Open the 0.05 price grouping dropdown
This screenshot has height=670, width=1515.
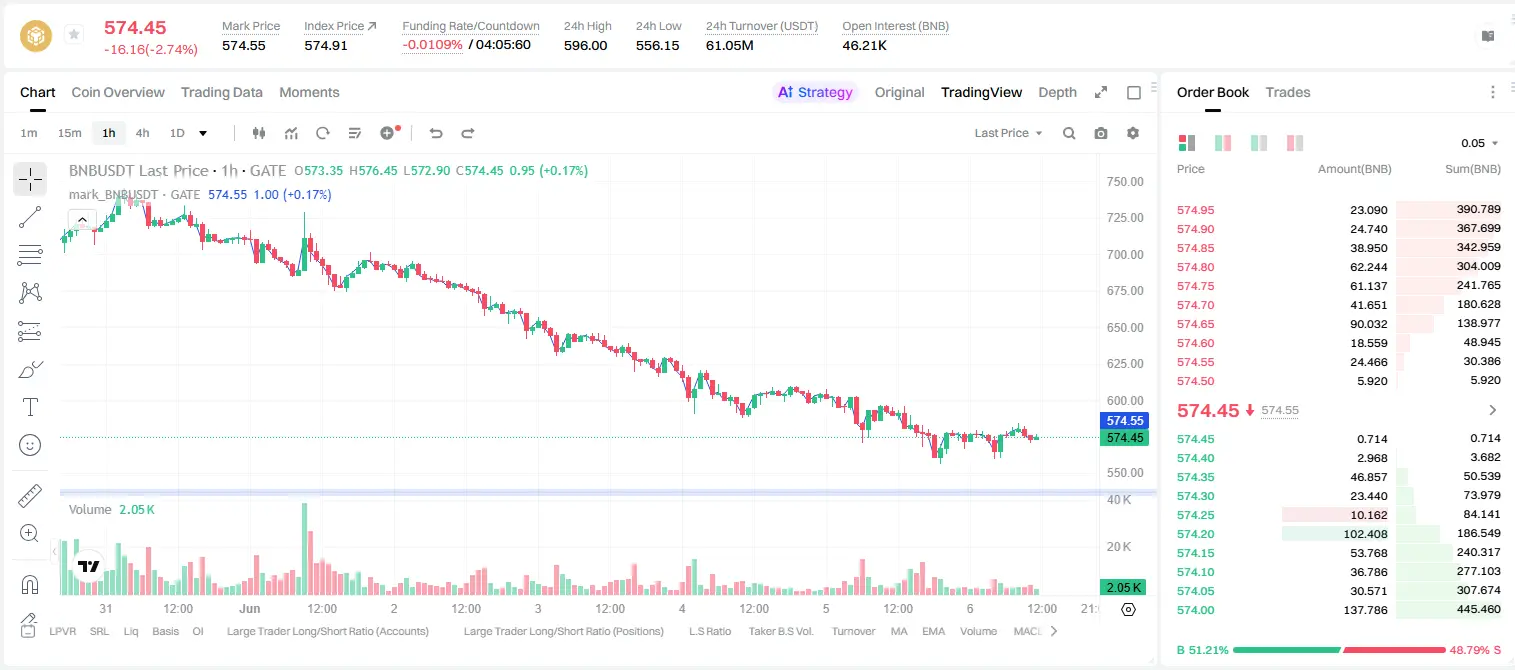(x=1480, y=143)
